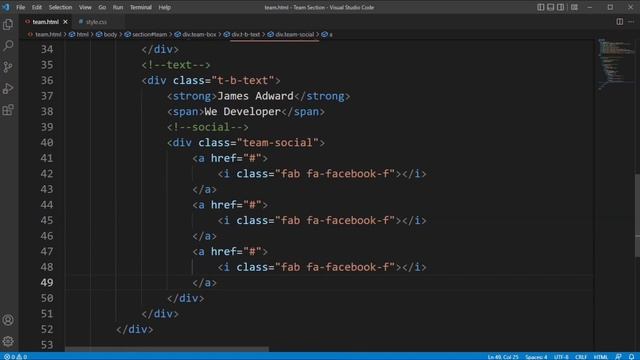This screenshot has width=640, height=360.
Task: Change language mode via HTML entry
Action: point(600,356)
